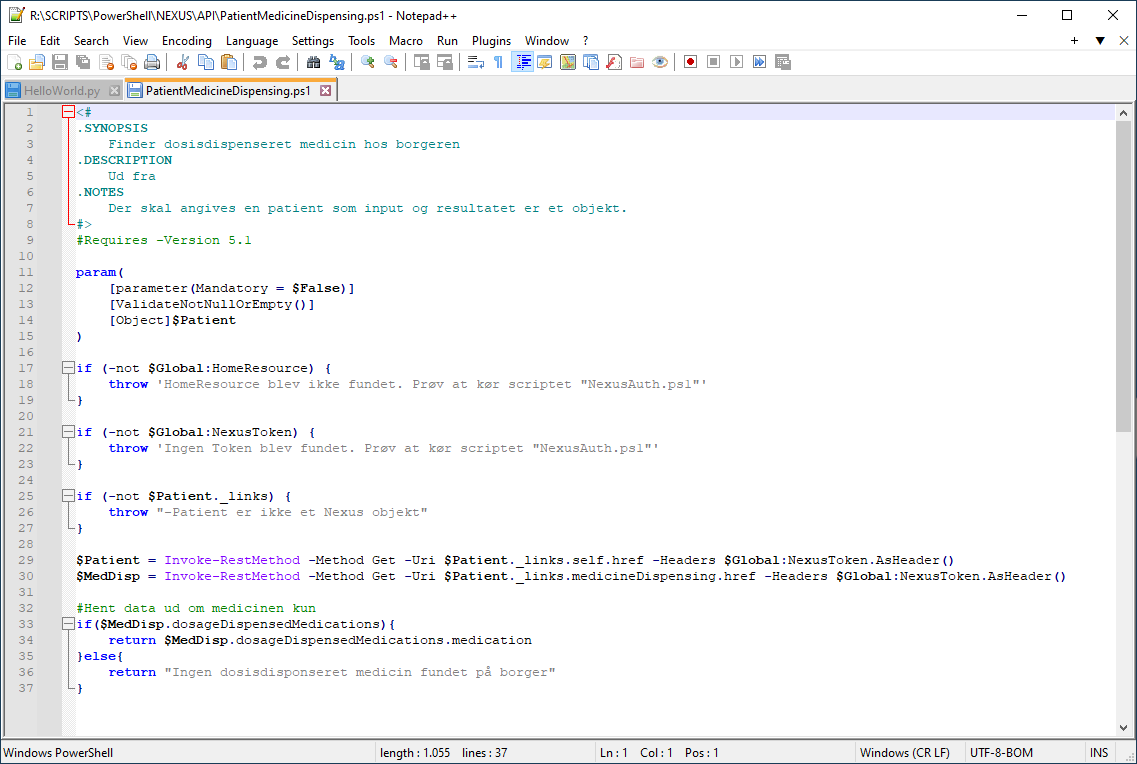Click the Paste clipboard icon
Screen dimensions: 1137x764
(229, 62)
